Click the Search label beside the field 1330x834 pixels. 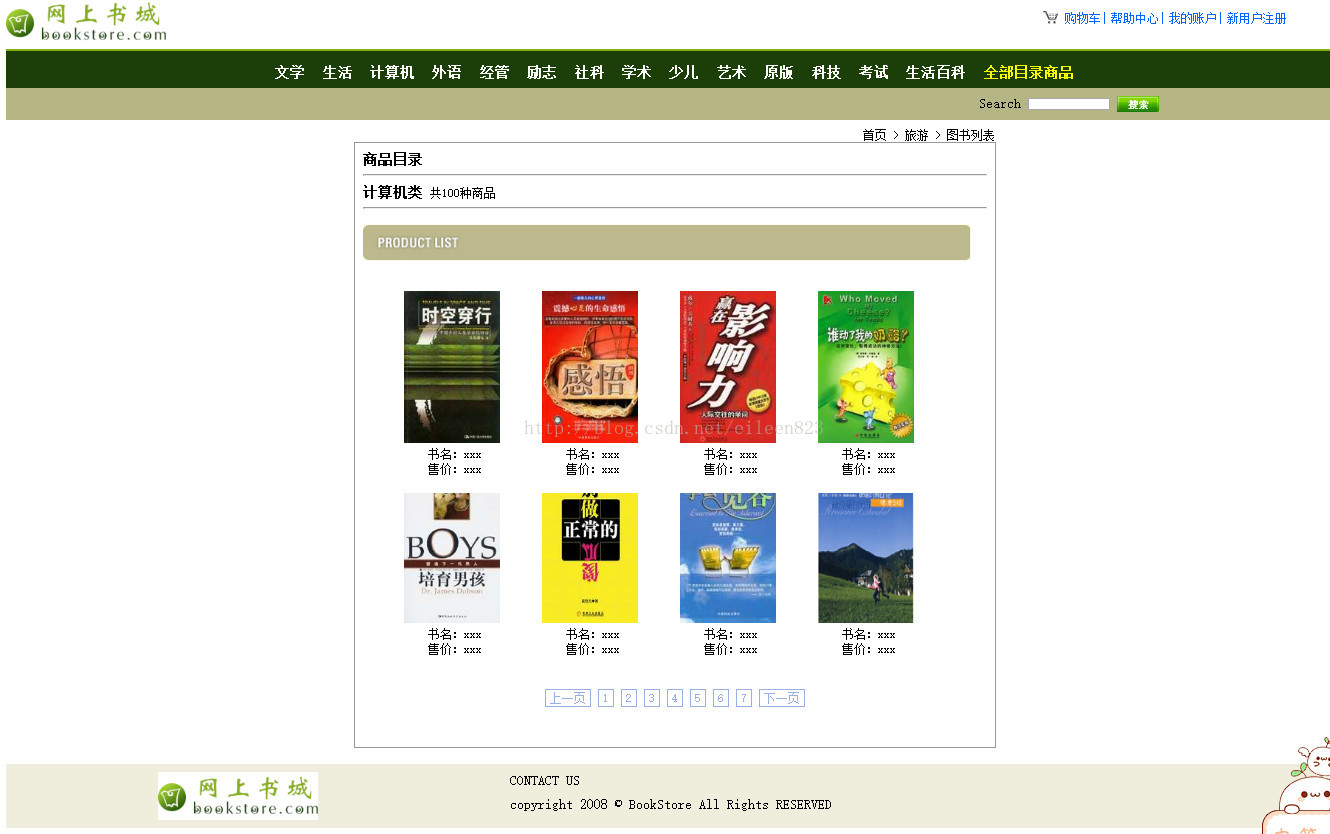click(1000, 104)
